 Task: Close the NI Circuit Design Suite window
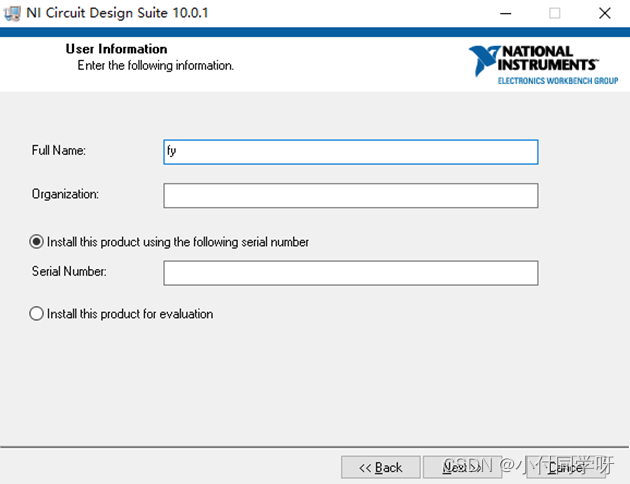[605, 13]
